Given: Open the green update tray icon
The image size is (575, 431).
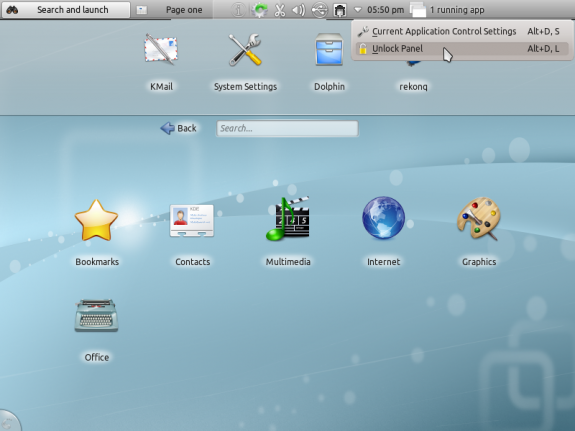Looking at the screenshot, I should [259, 10].
